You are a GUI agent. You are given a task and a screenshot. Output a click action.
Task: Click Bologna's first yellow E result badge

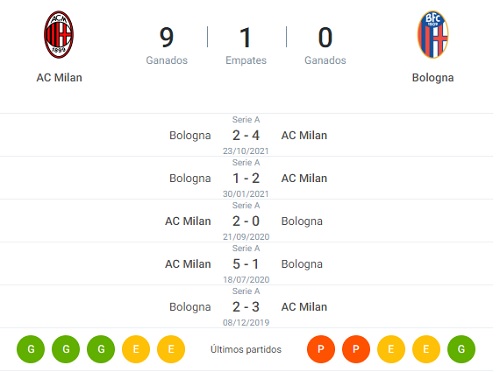point(391,349)
